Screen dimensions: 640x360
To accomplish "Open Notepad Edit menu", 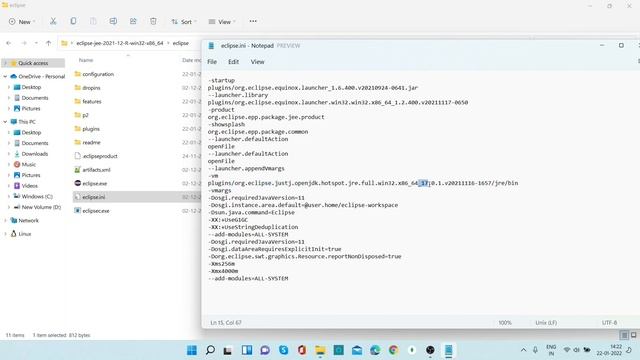I will [233, 62].
